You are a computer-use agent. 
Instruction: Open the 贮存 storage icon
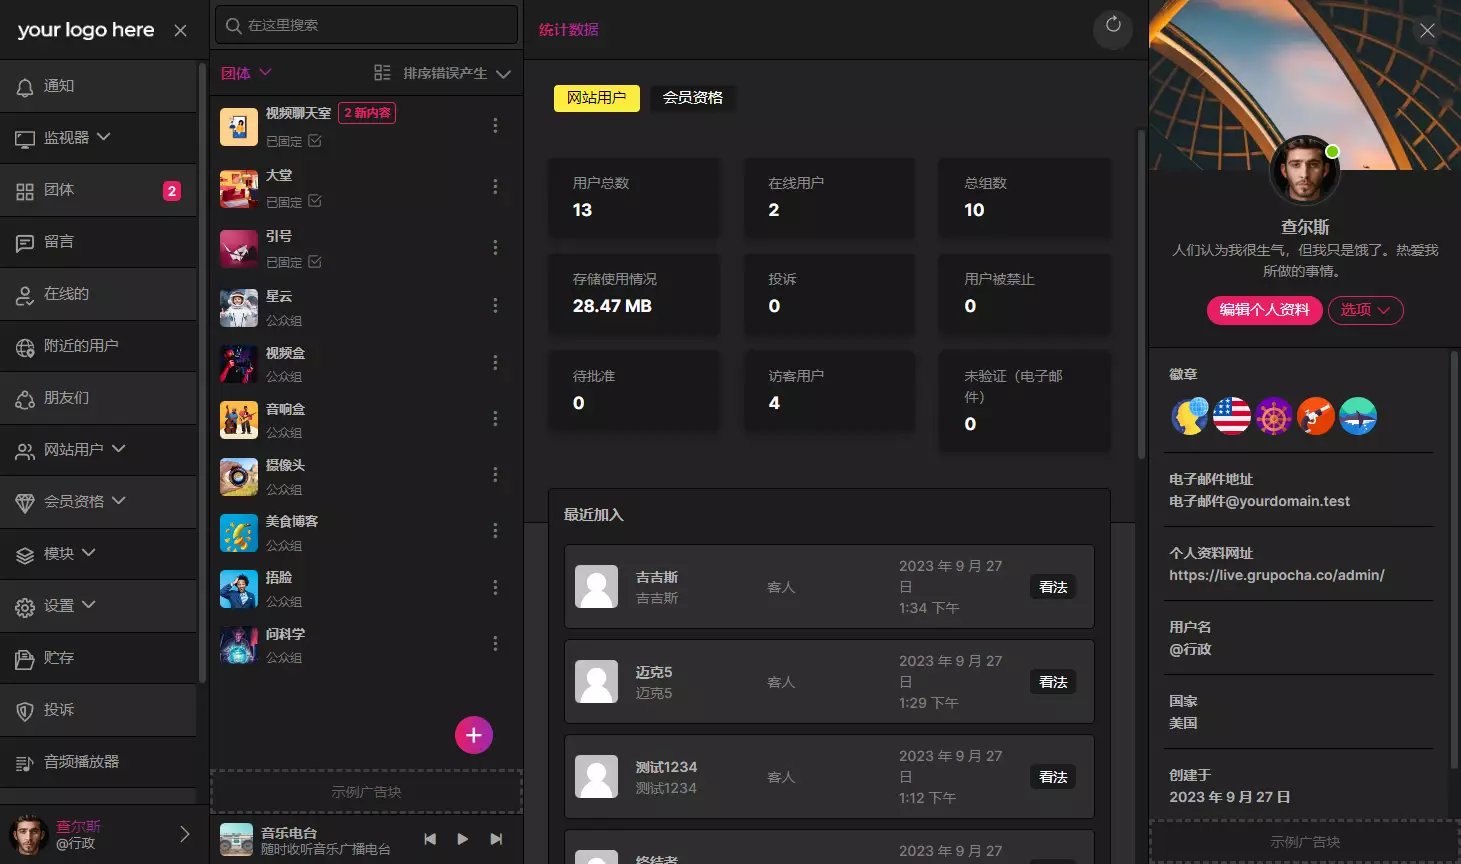point(25,659)
